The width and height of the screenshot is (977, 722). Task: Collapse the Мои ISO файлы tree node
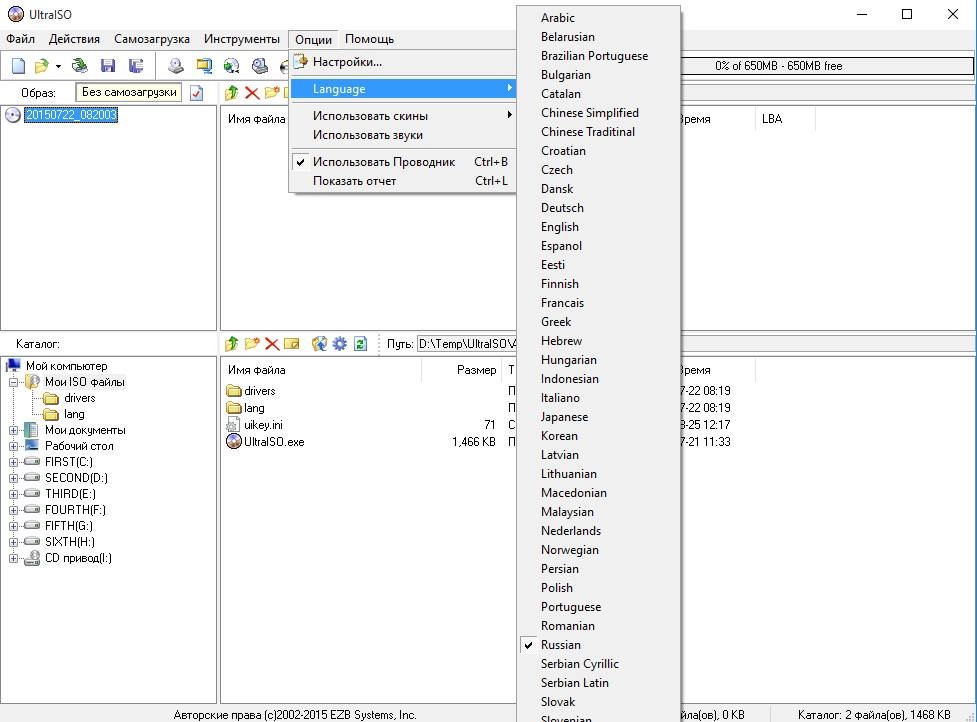pyautogui.click(x=13, y=382)
